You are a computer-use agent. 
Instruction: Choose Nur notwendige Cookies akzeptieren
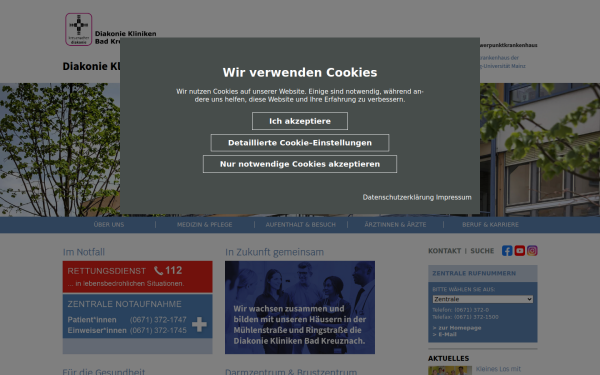point(300,164)
